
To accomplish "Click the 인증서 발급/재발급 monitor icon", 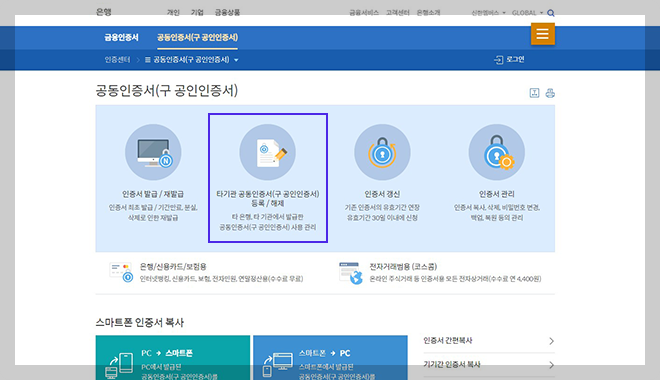I will (153, 152).
